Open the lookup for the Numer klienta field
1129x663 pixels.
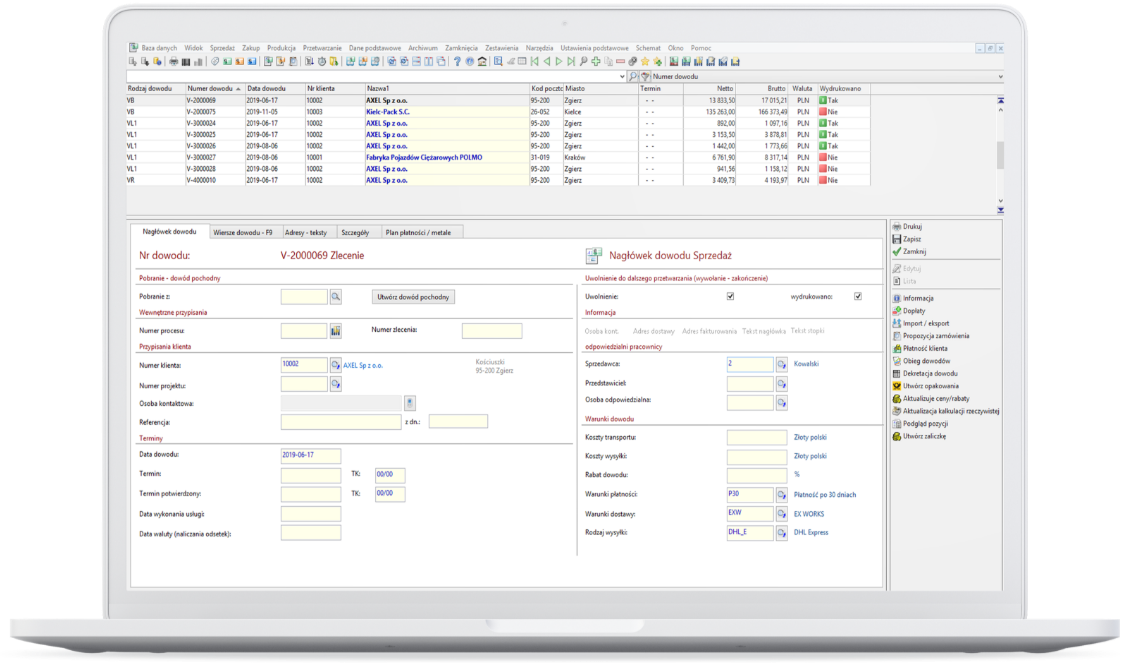point(336,365)
